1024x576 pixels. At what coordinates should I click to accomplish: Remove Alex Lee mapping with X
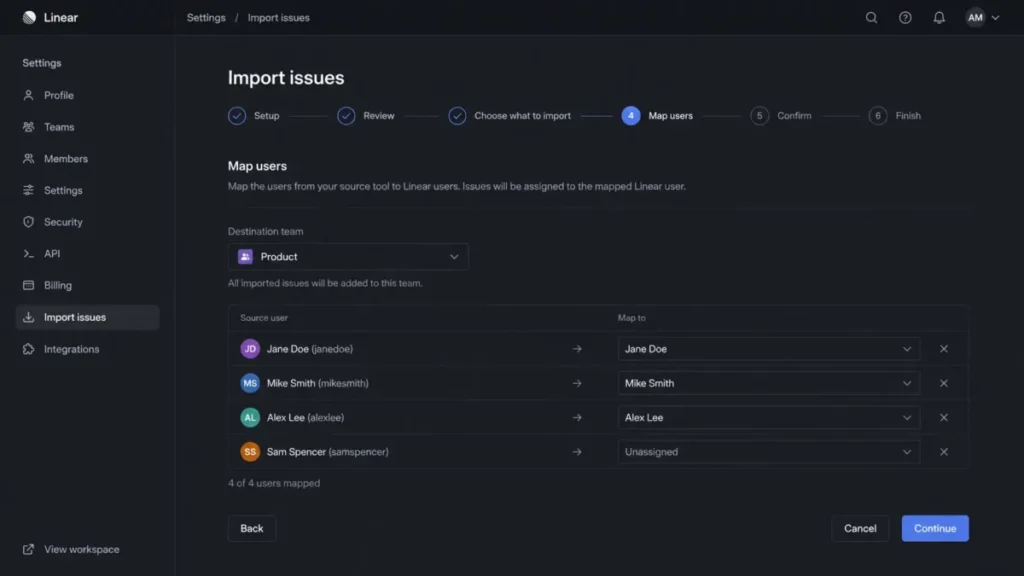point(944,417)
